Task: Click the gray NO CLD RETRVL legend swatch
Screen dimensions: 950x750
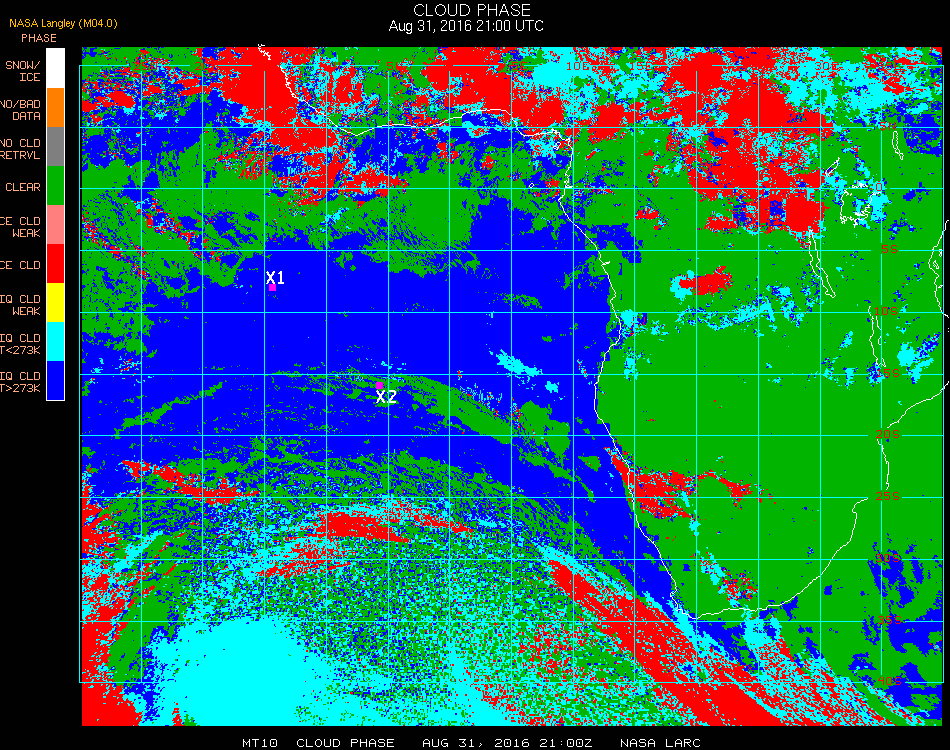Action: coord(55,147)
